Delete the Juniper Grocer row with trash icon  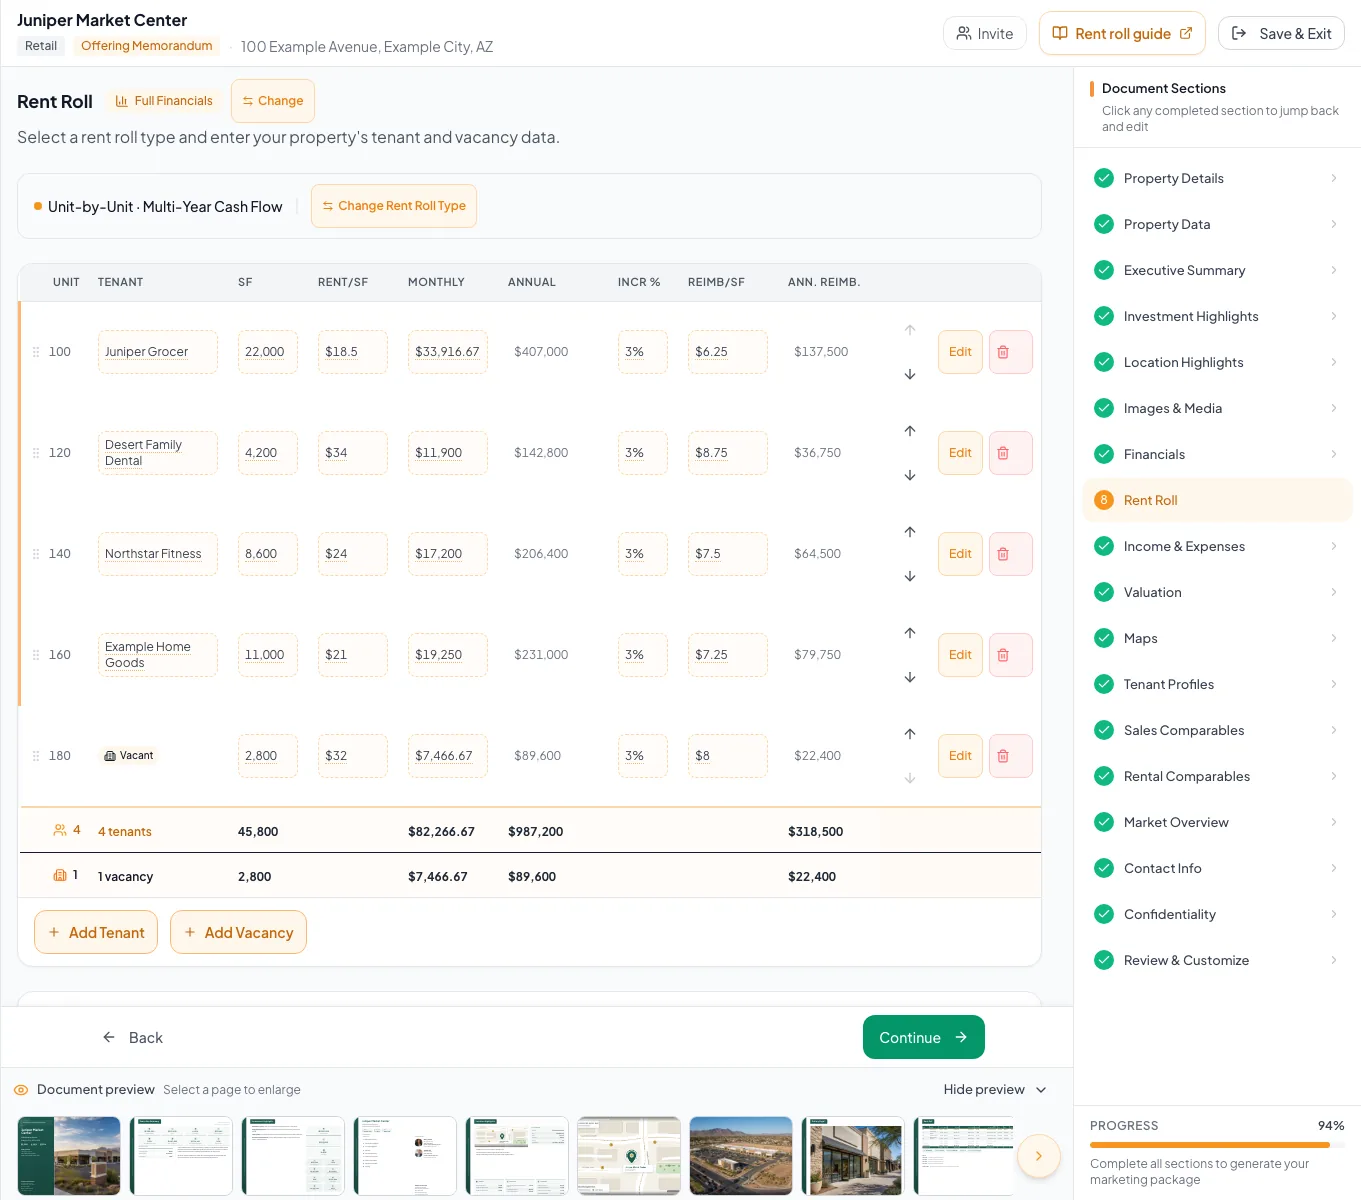1010,352
